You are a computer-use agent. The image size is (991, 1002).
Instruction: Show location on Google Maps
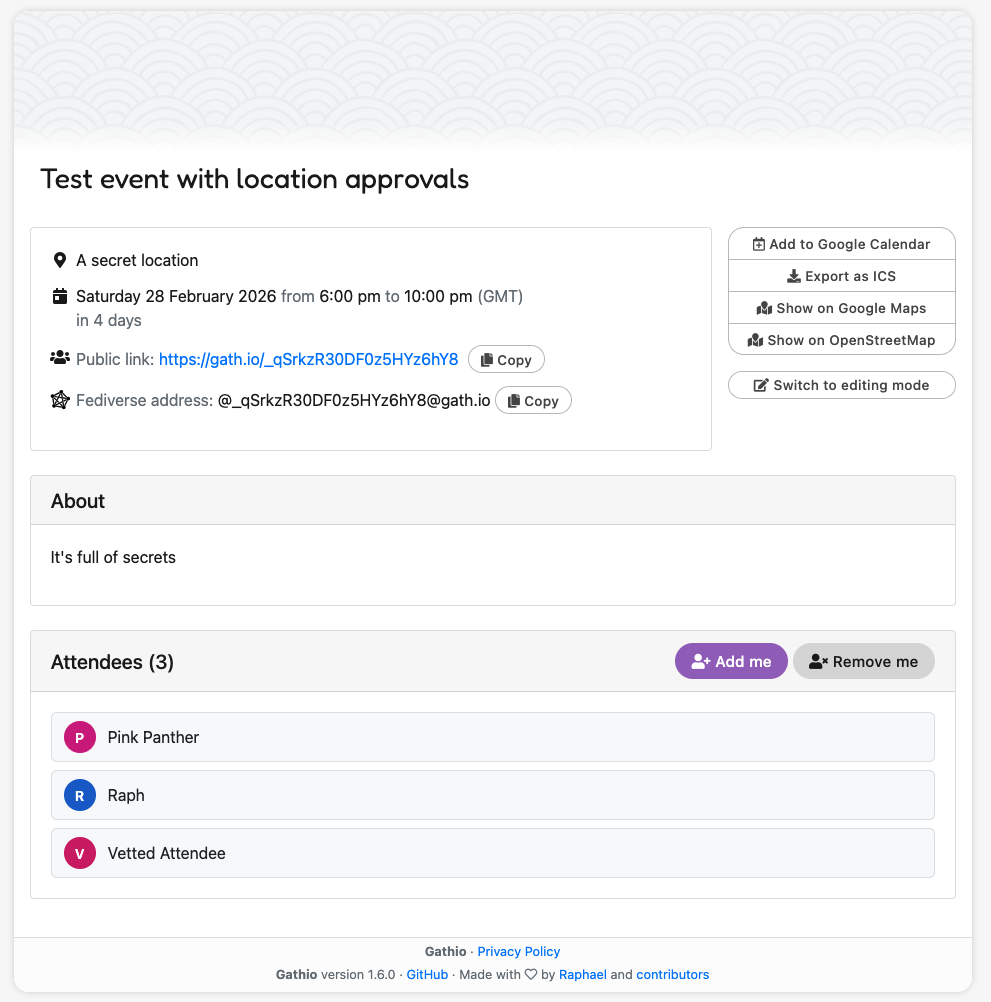pyautogui.click(x=841, y=308)
